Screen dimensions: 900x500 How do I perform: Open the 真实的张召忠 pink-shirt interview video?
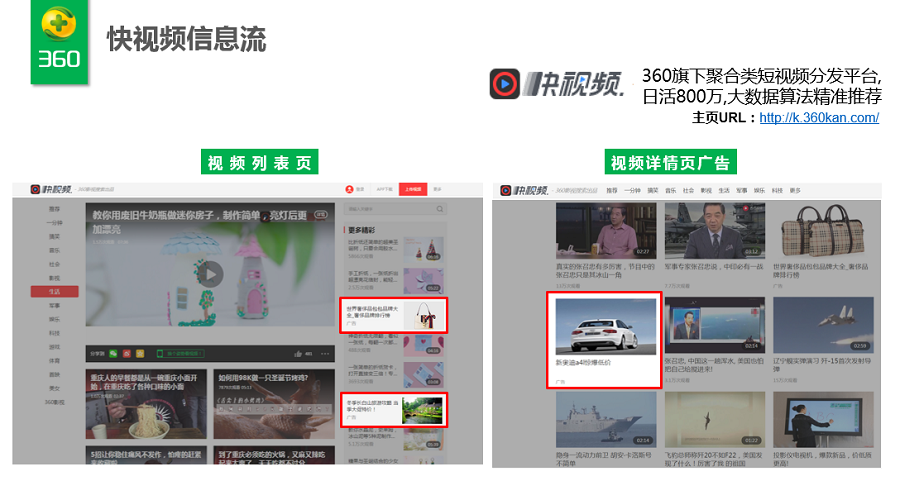tap(606, 231)
